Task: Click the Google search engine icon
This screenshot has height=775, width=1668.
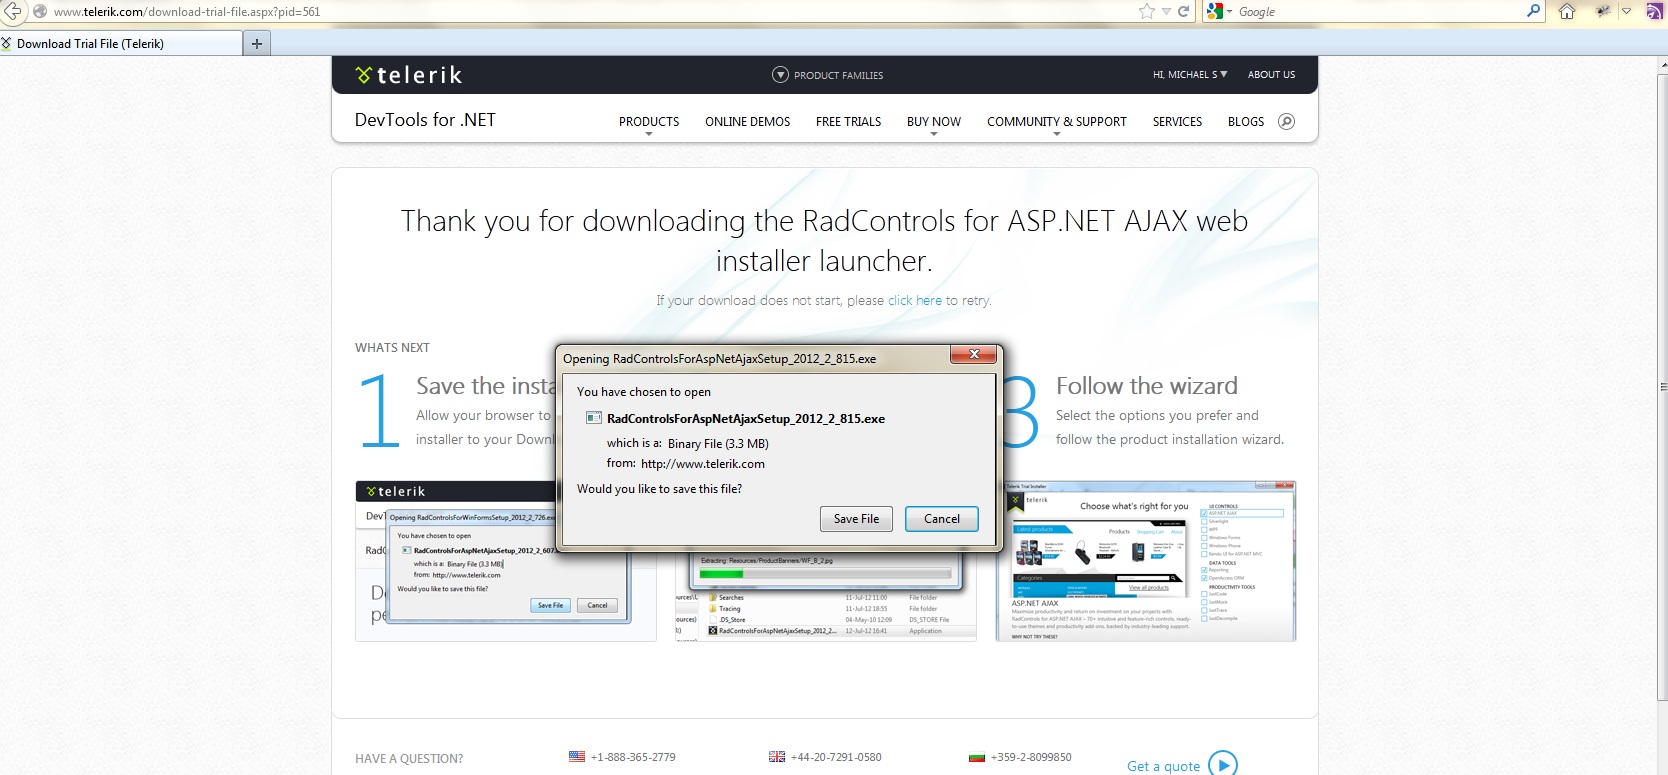Action: [x=1214, y=12]
